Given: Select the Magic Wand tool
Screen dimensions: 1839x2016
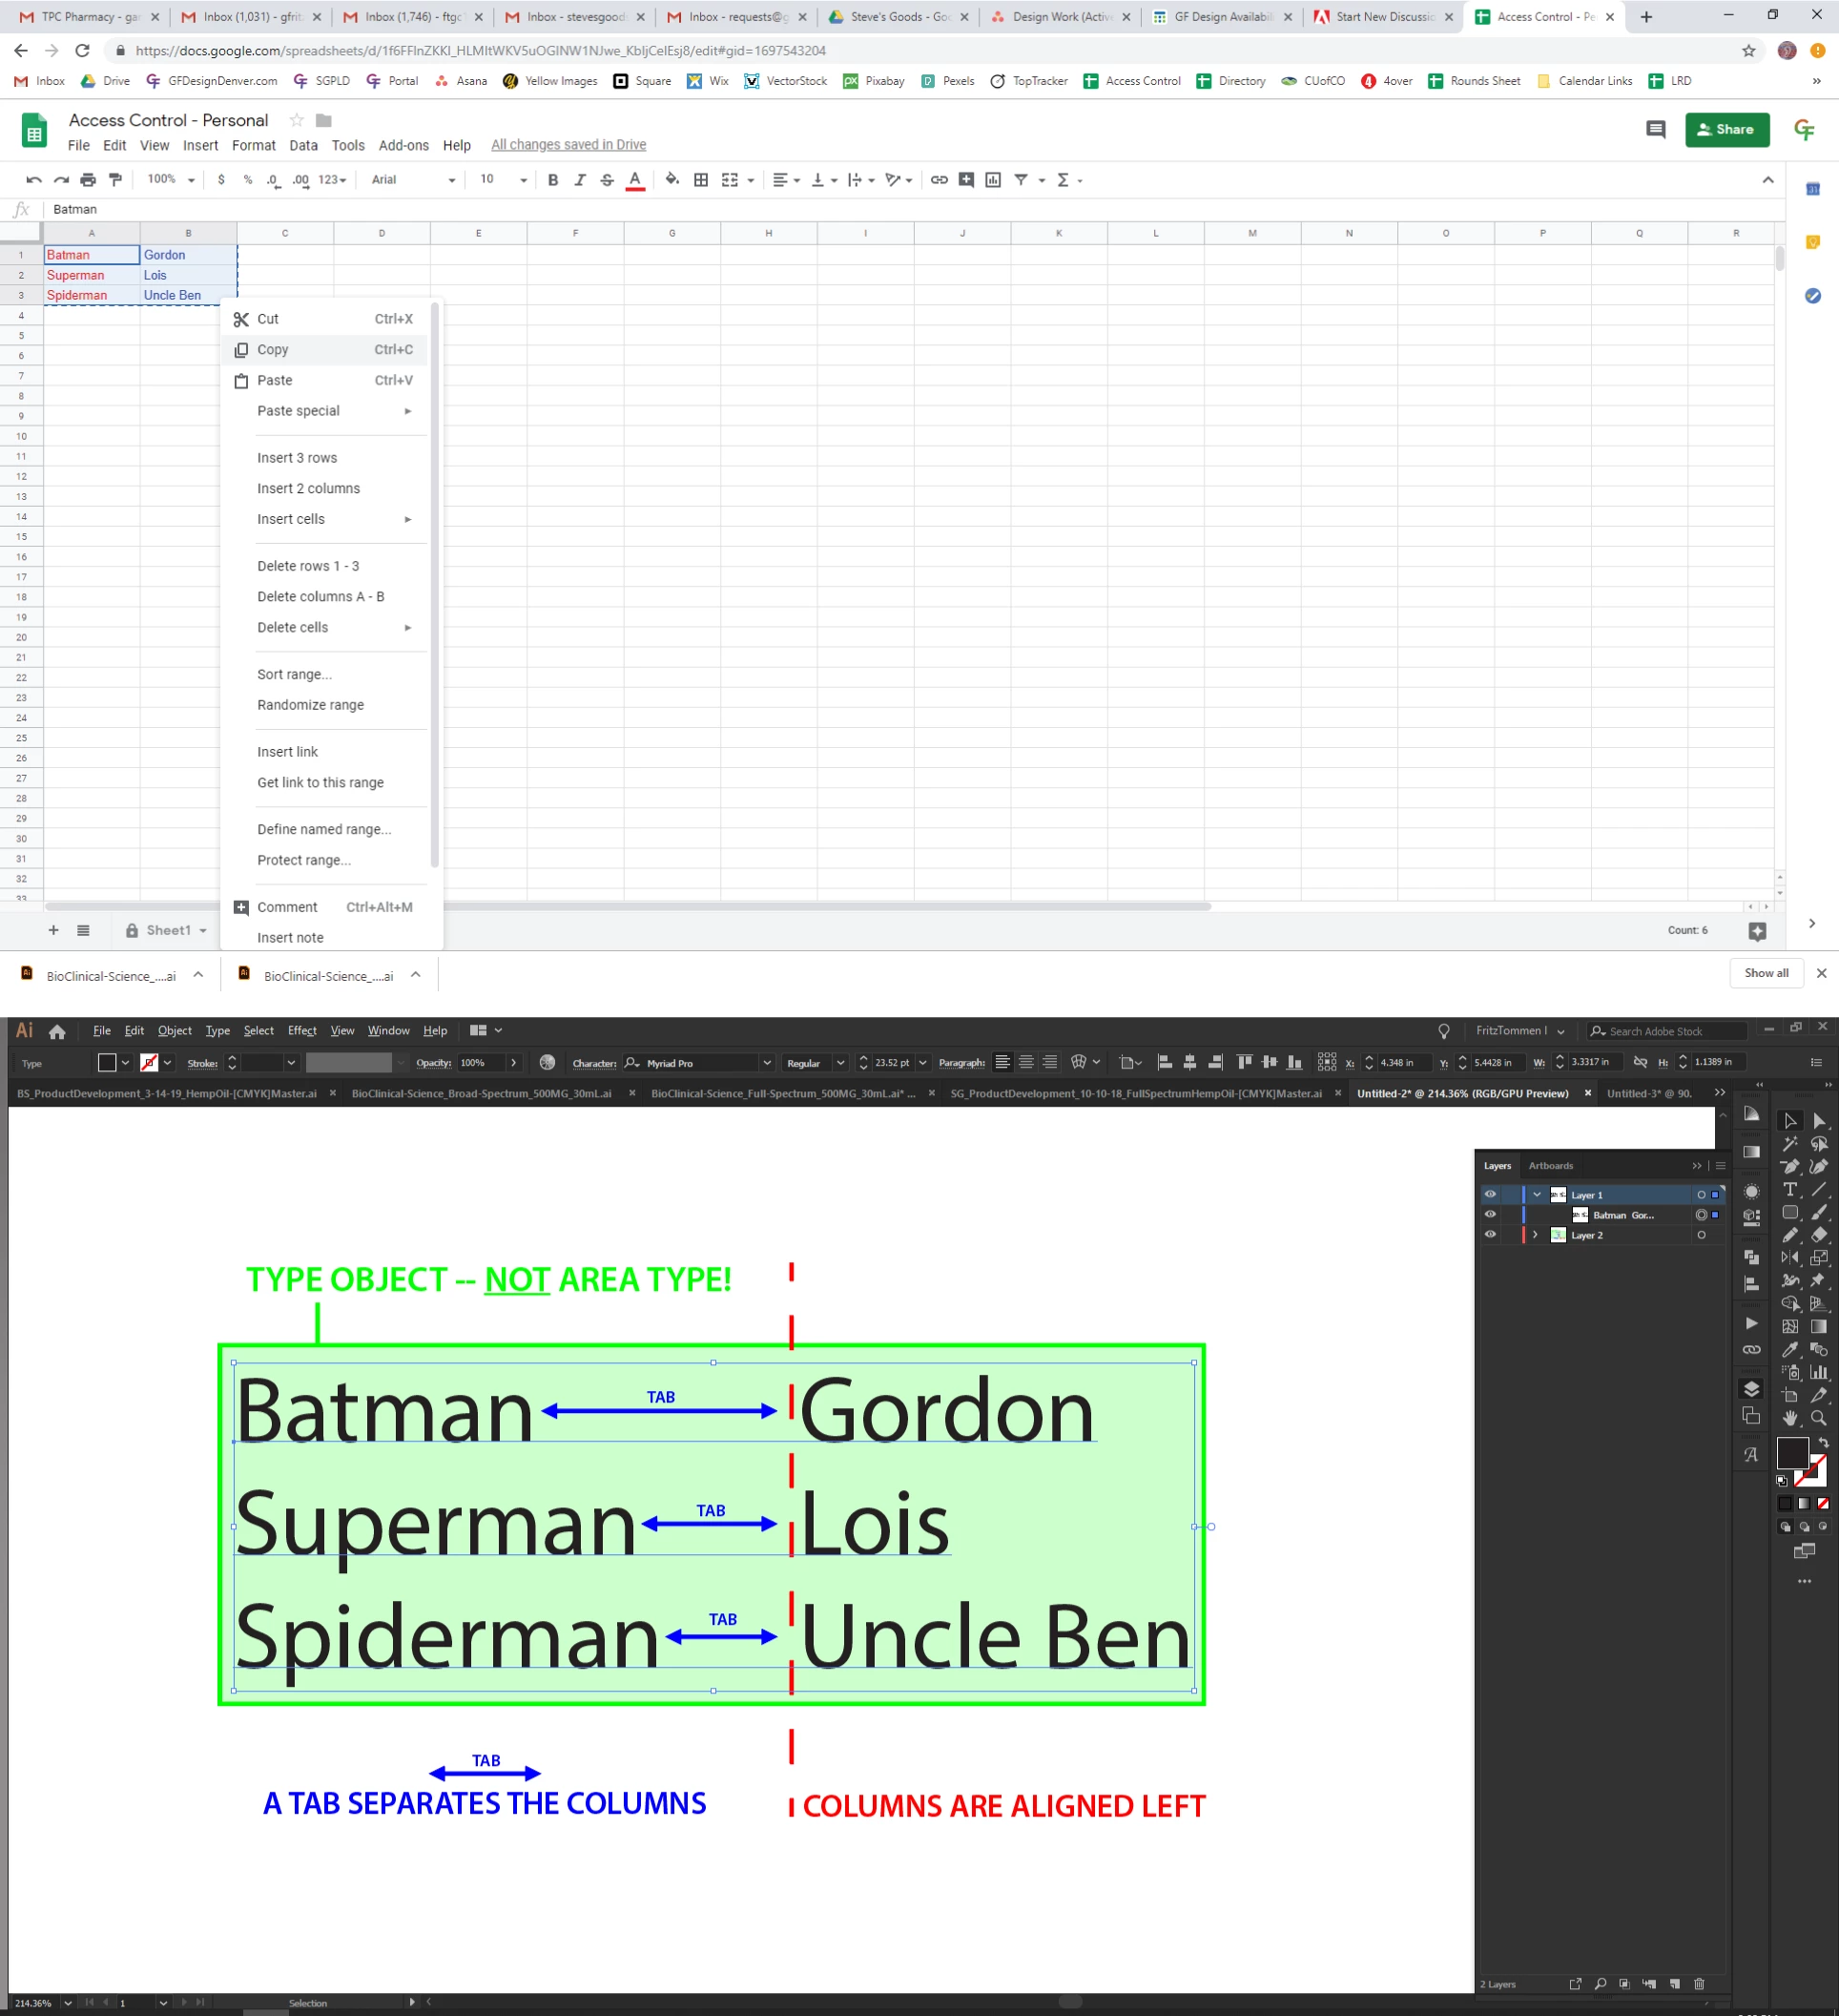Looking at the screenshot, I should click(1790, 1143).
